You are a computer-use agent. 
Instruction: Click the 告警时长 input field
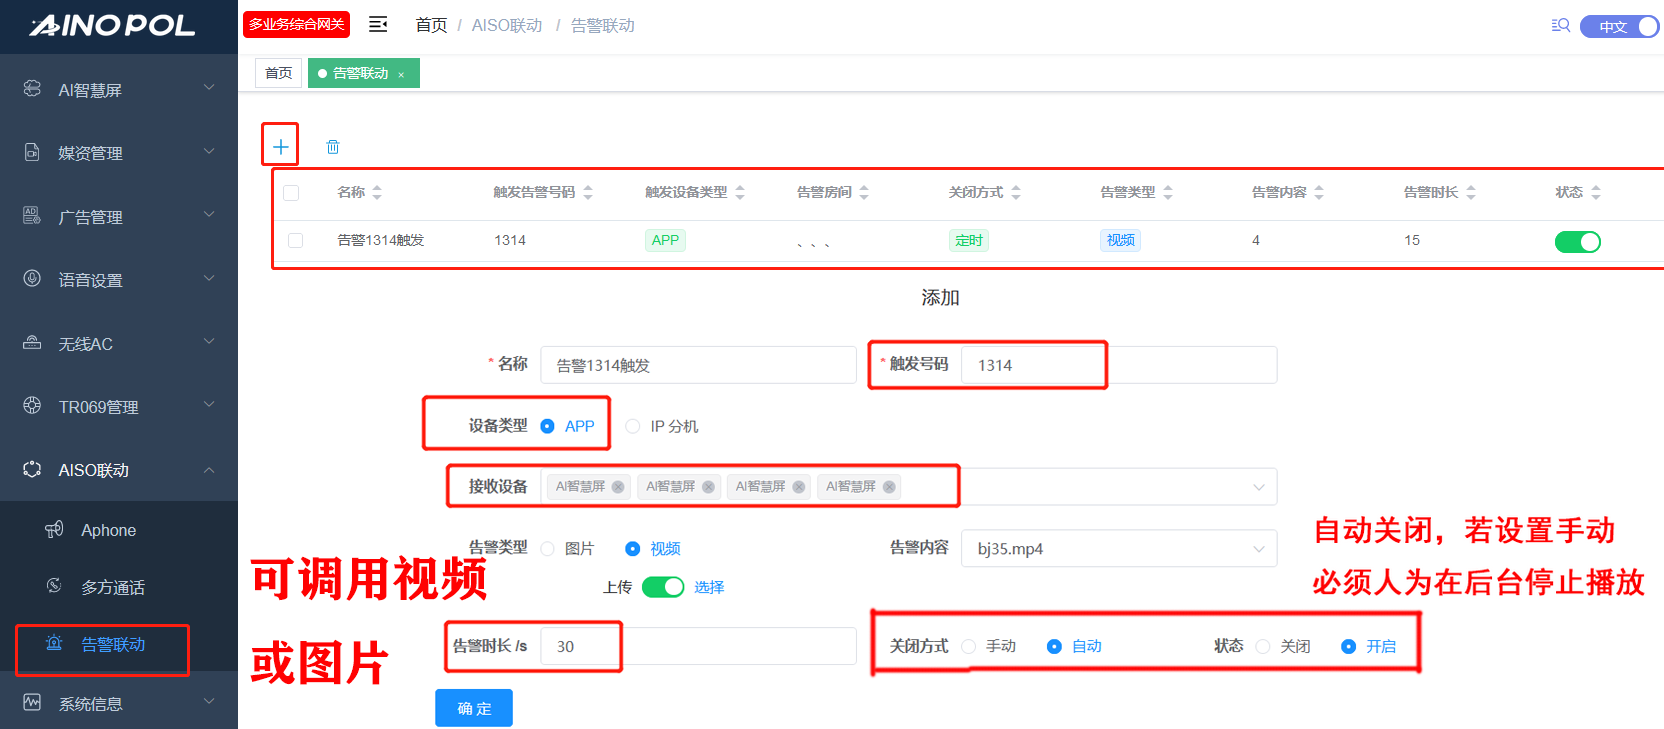697,646
